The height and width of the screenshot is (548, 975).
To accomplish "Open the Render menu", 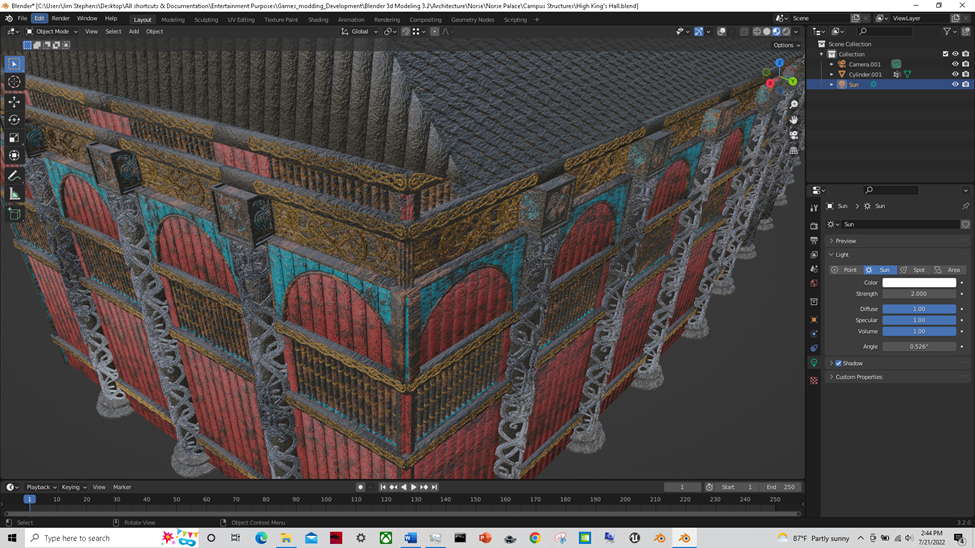I will (x=60, y=18).
